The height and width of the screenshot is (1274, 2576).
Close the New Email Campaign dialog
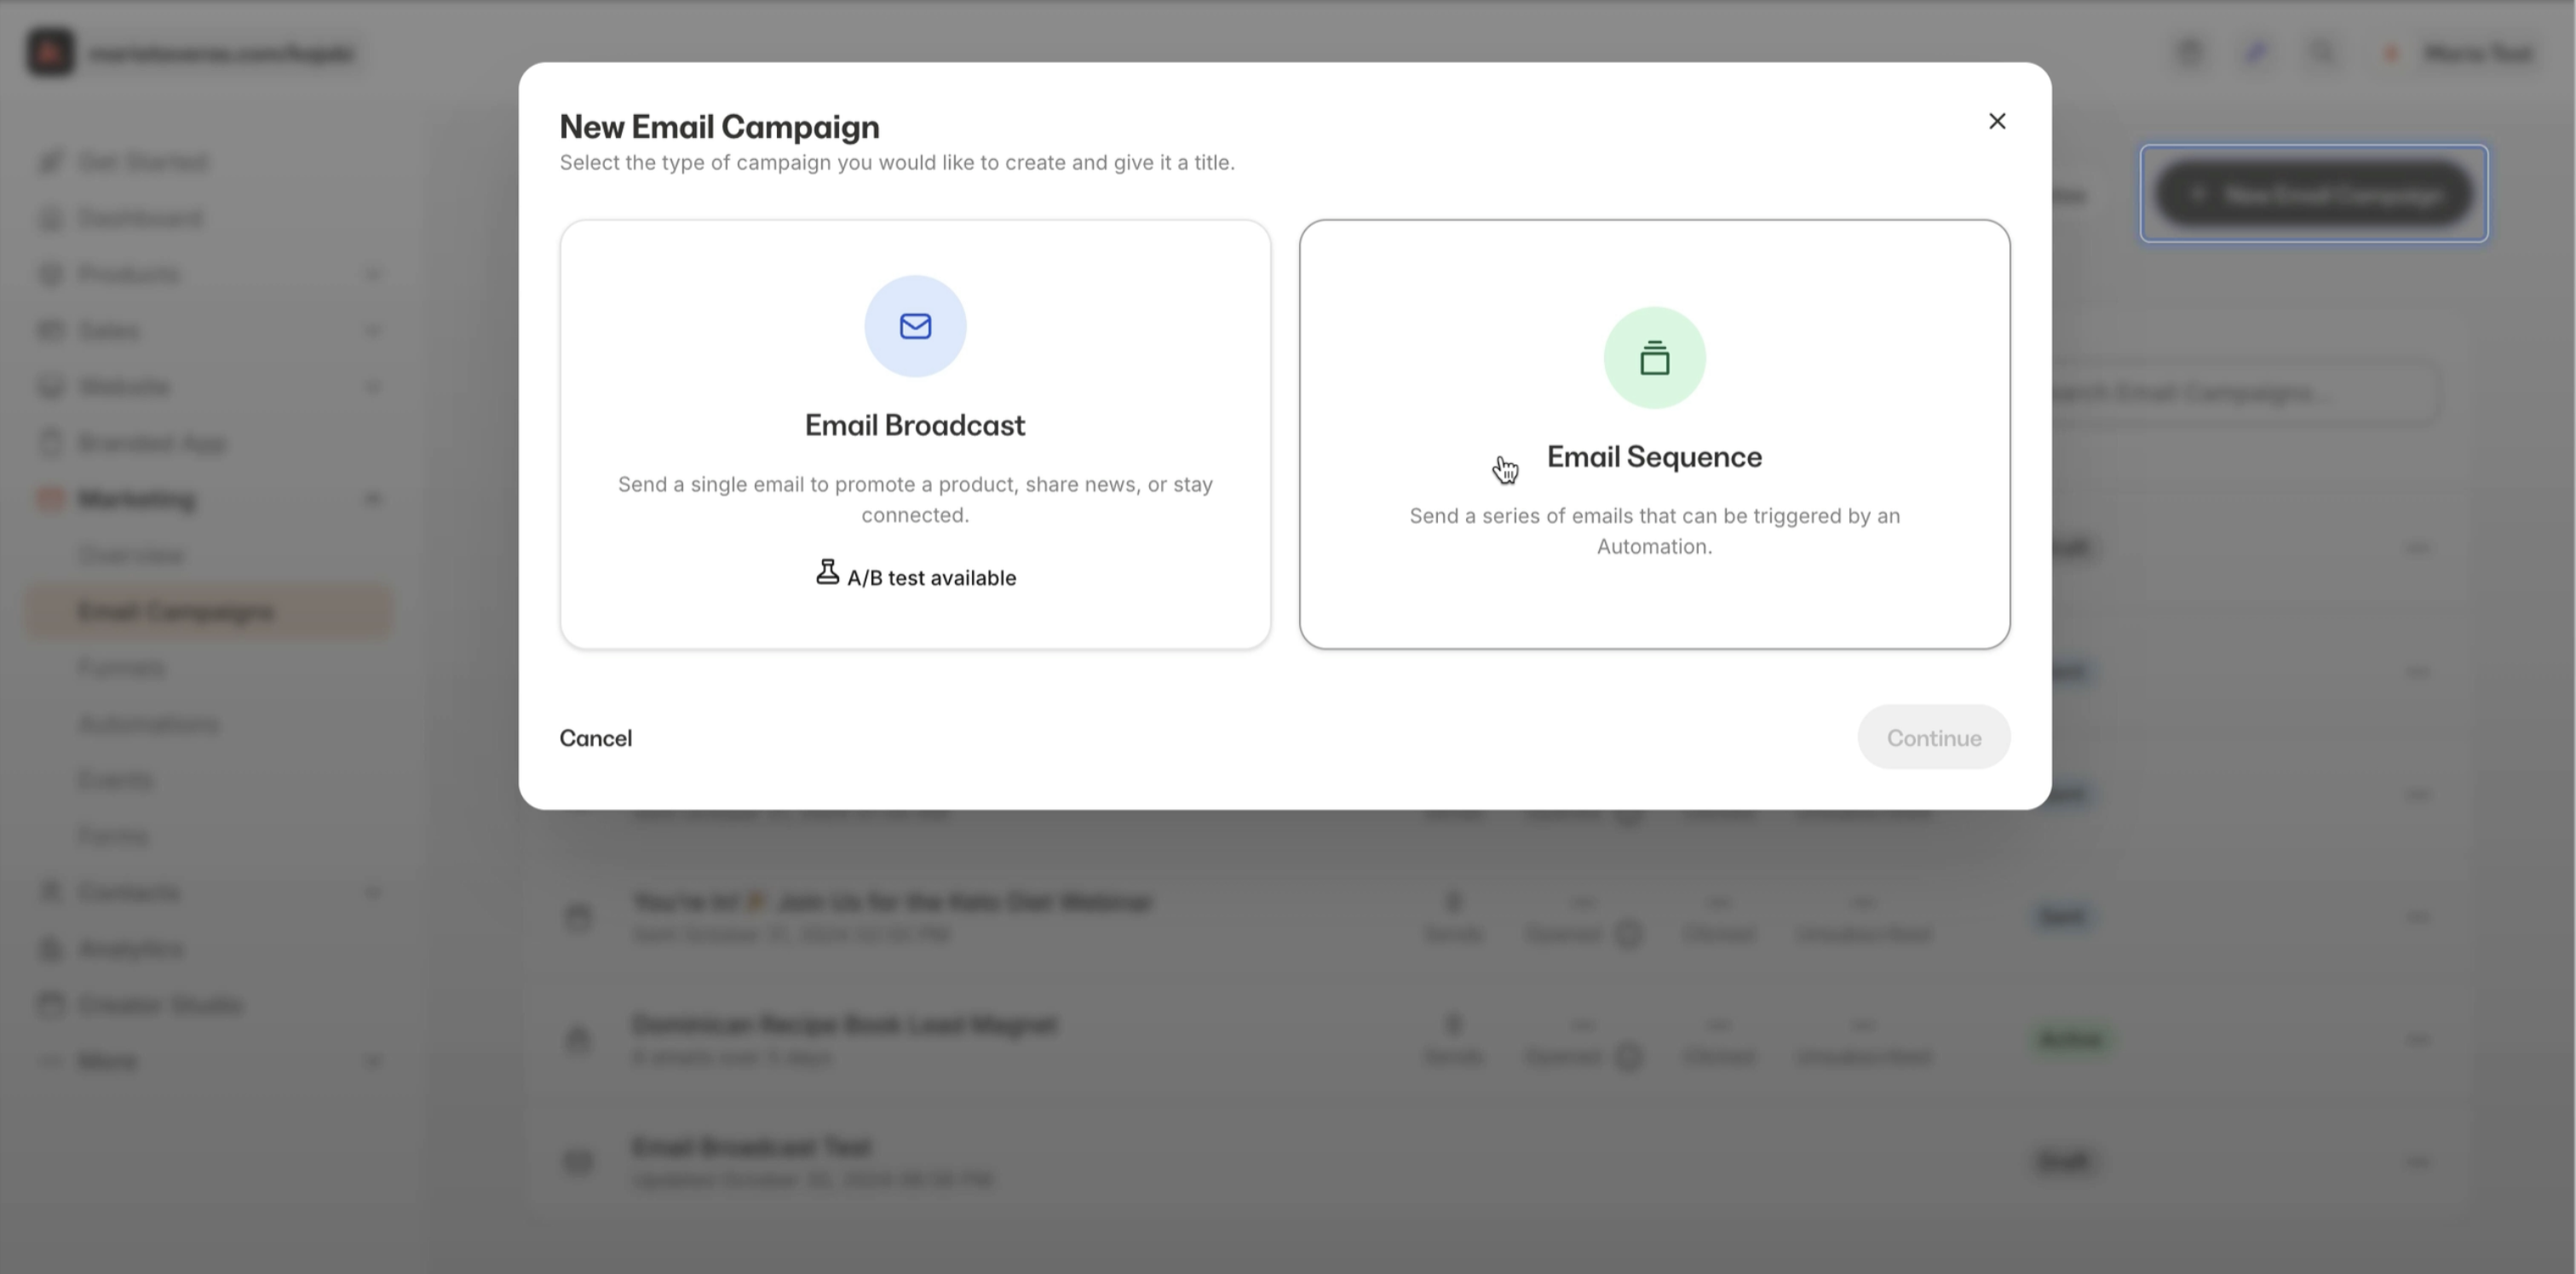coord(1996,121)
